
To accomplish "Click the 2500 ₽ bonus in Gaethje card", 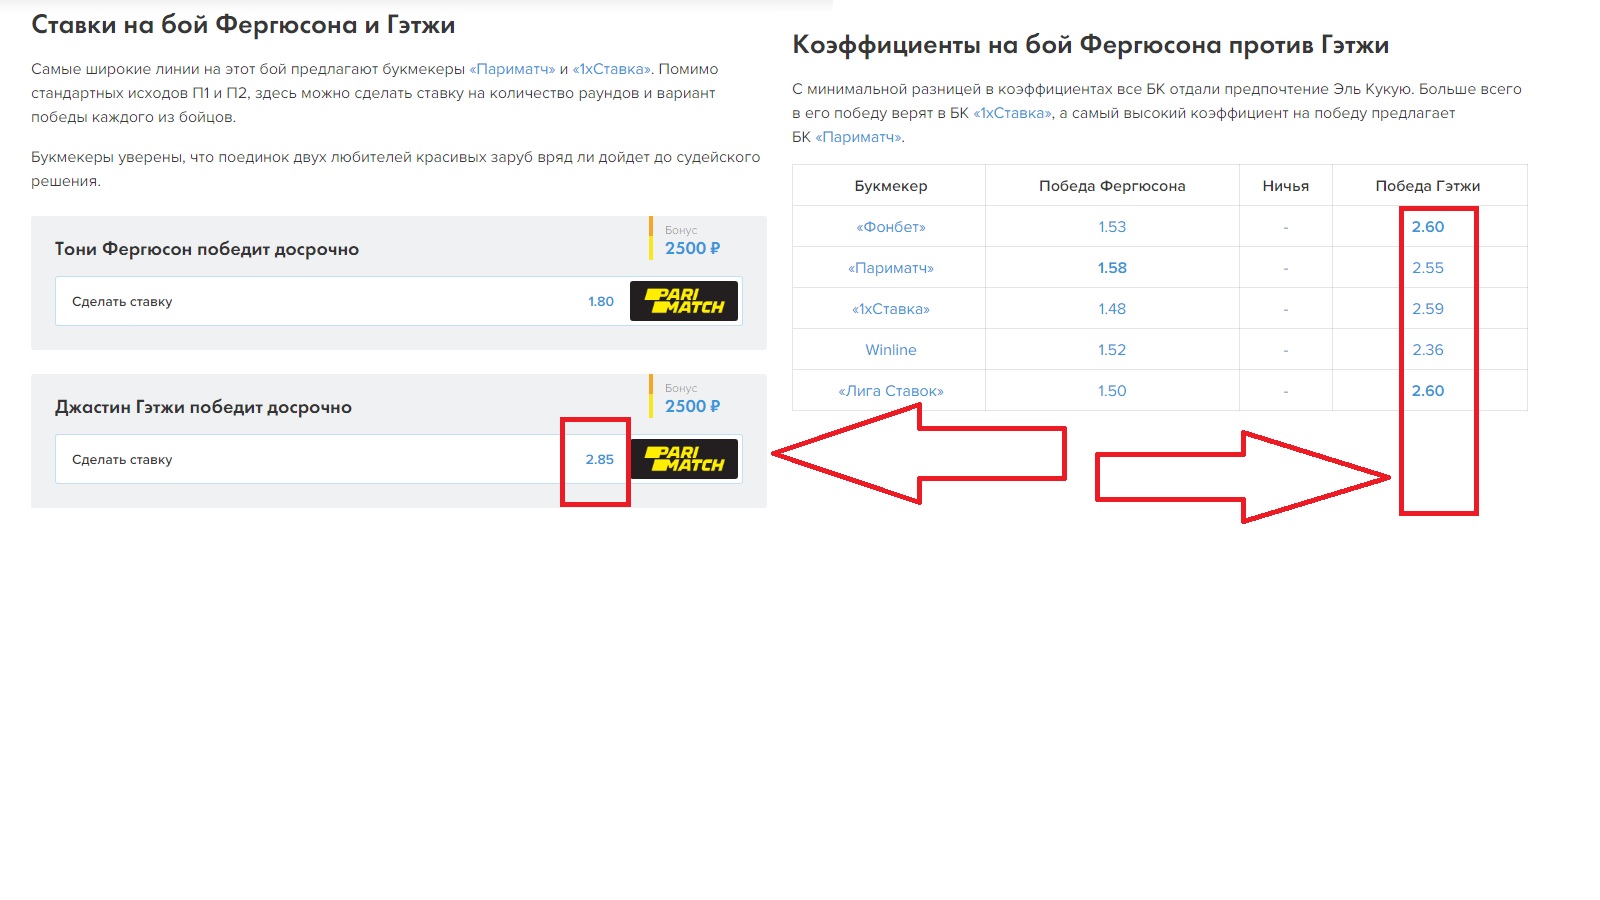I will click(692, 406).
